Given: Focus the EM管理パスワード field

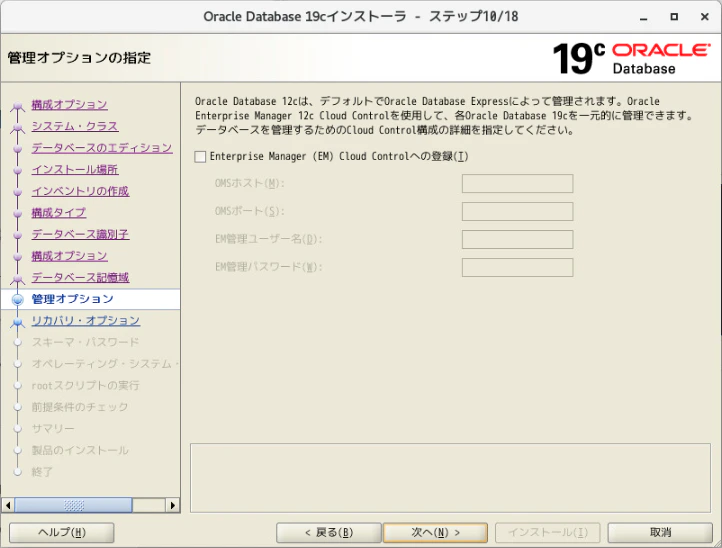Looking at the screenshot, I should [x=518, y=268].
